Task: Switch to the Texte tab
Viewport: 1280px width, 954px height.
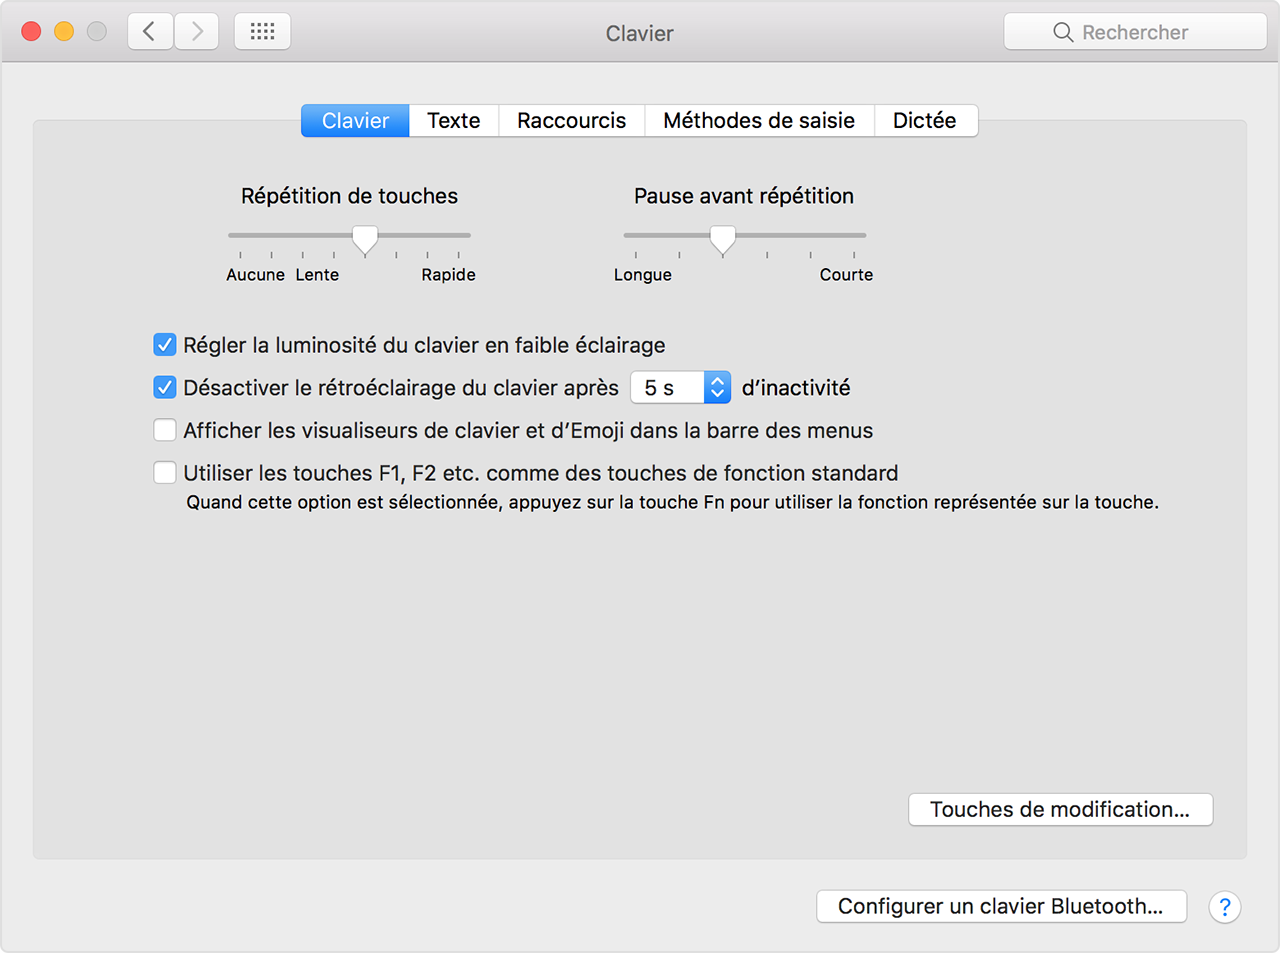Action: (453, 121)
